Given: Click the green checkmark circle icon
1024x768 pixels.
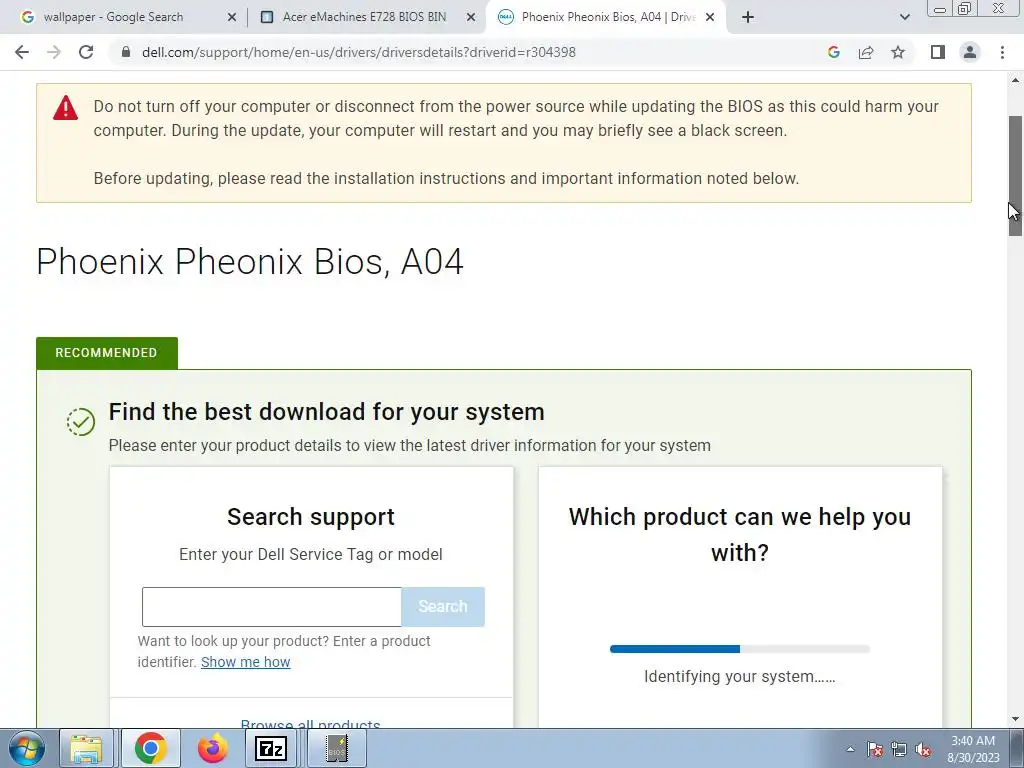Looking at the screenshot, I should pos(81,422).
